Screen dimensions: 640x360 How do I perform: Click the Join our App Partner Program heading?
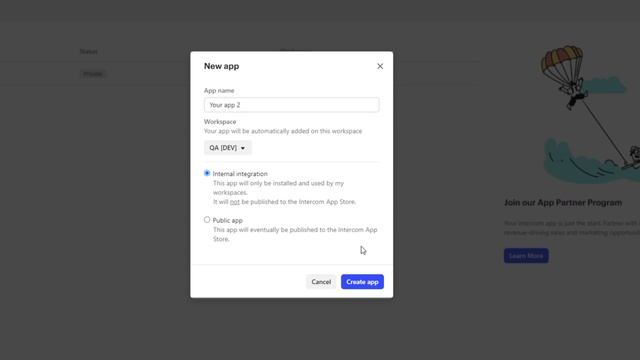click(563, 203)
